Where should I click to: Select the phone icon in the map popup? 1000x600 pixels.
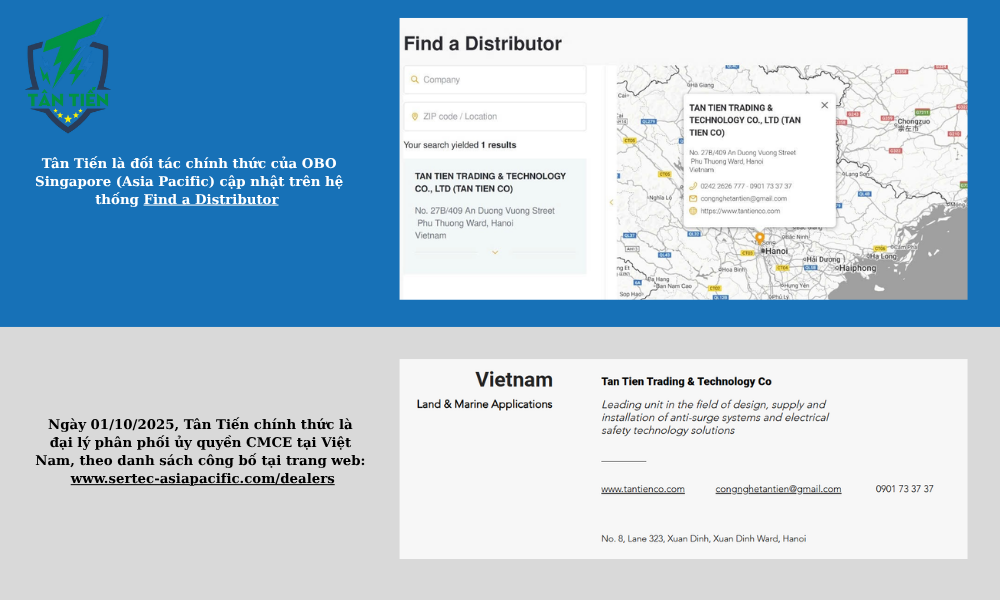pyautogui.click(x=693, y=186)
